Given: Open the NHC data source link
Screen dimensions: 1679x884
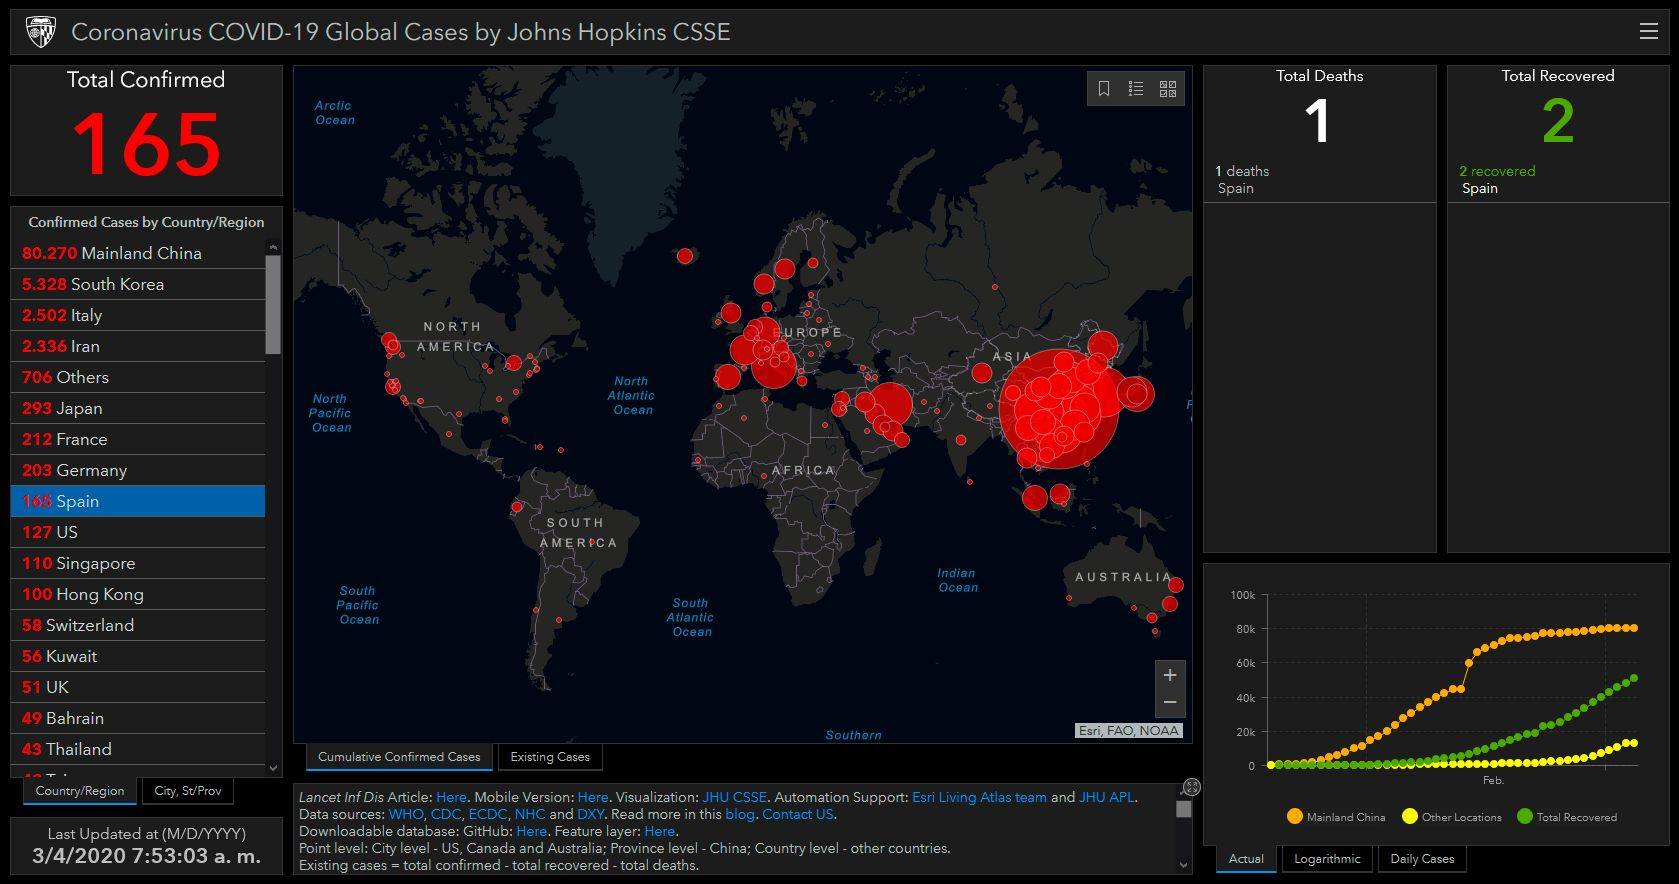Looking at the screenshot, I should click(530, 815).
